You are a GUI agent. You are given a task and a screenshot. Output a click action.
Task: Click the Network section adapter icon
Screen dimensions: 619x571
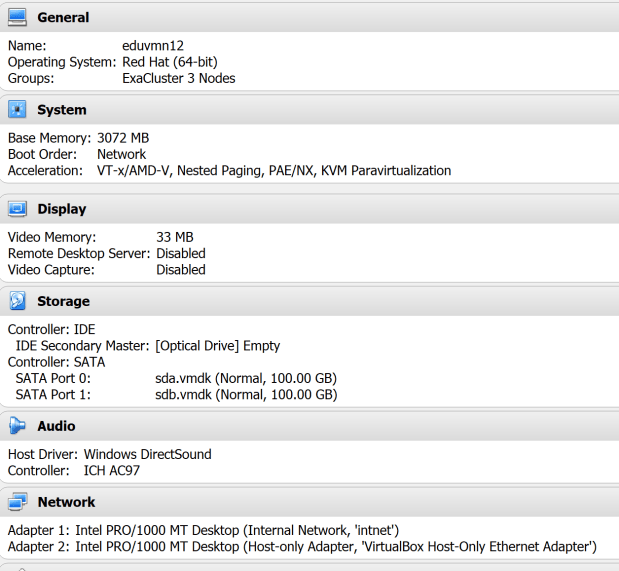click(17, 502)
